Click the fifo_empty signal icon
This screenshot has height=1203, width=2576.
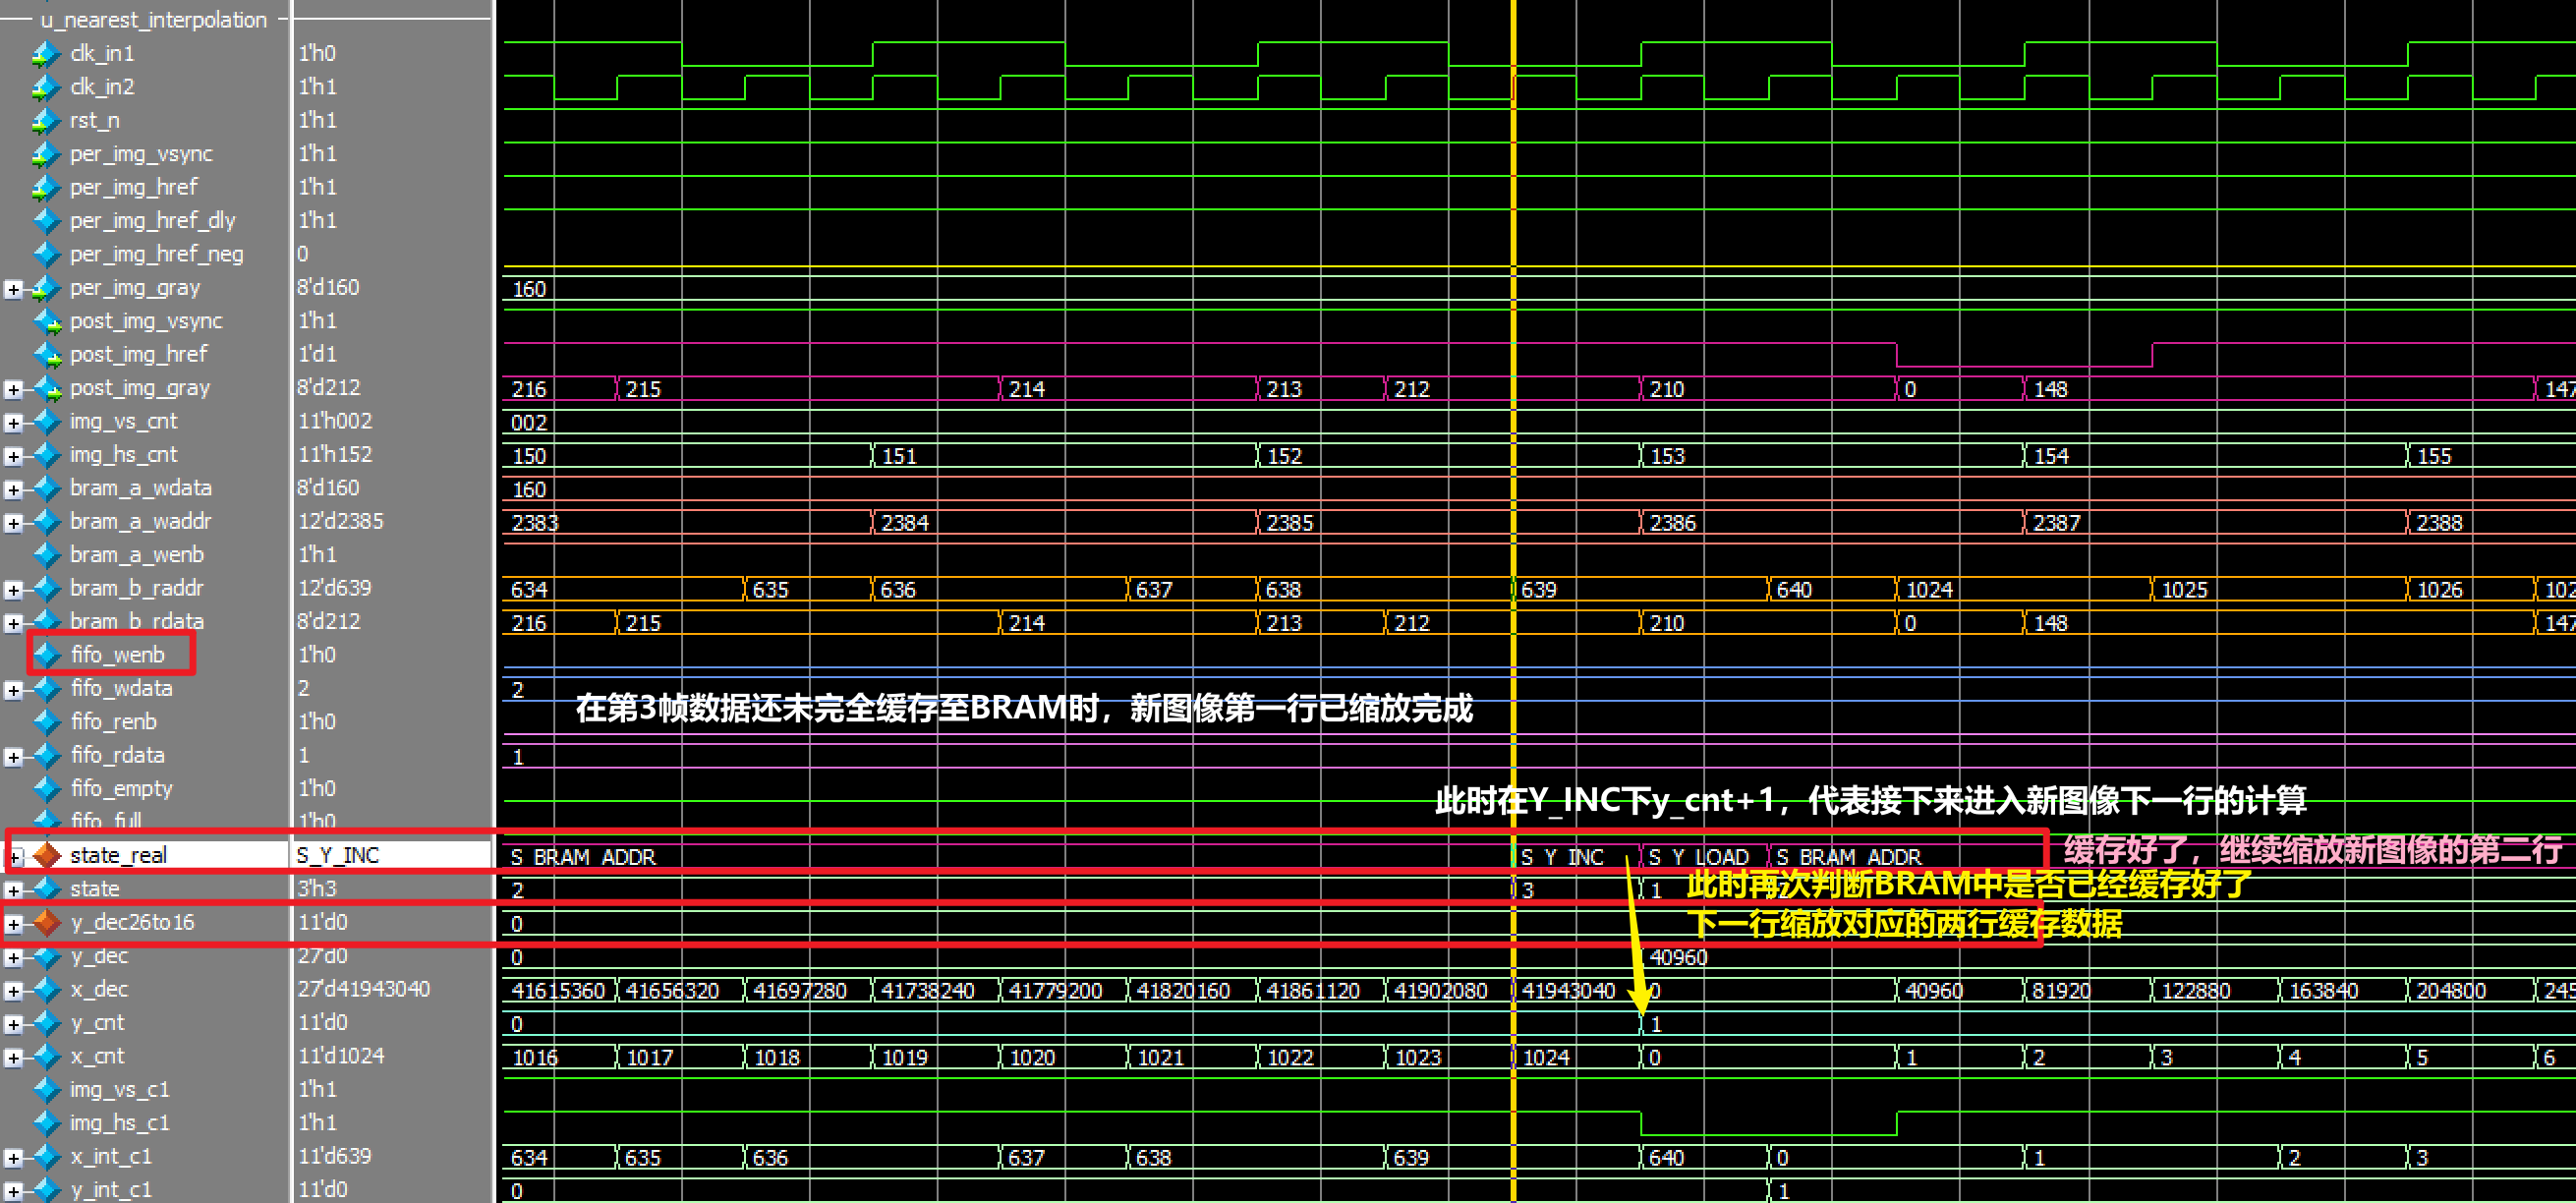click(x=47, y=789)
